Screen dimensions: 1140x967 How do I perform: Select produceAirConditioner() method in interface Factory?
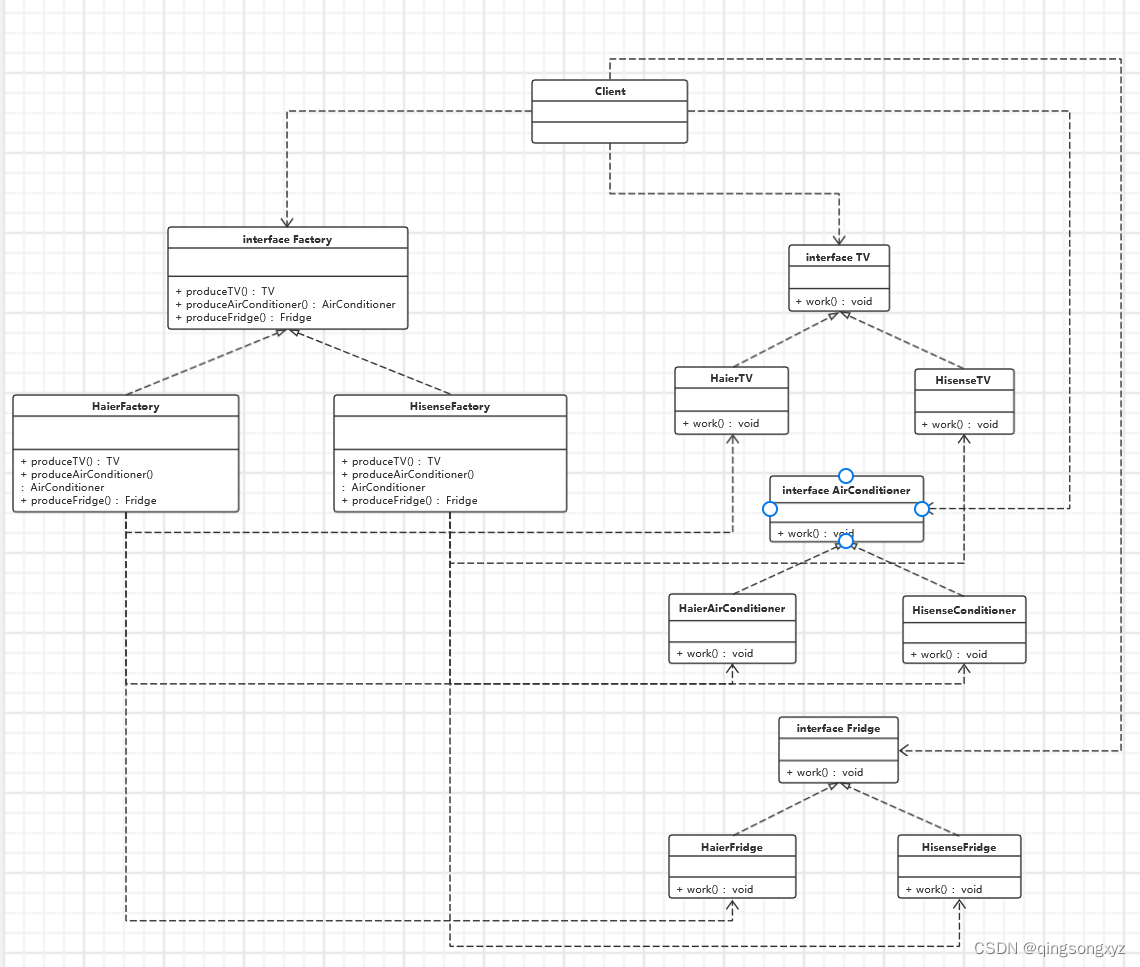coord(285,304)
